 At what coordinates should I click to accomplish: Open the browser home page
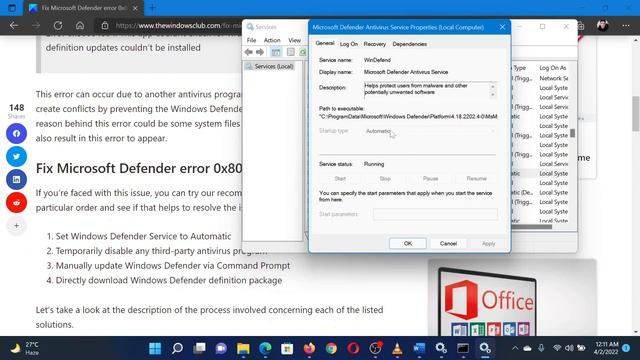point(80,25)
